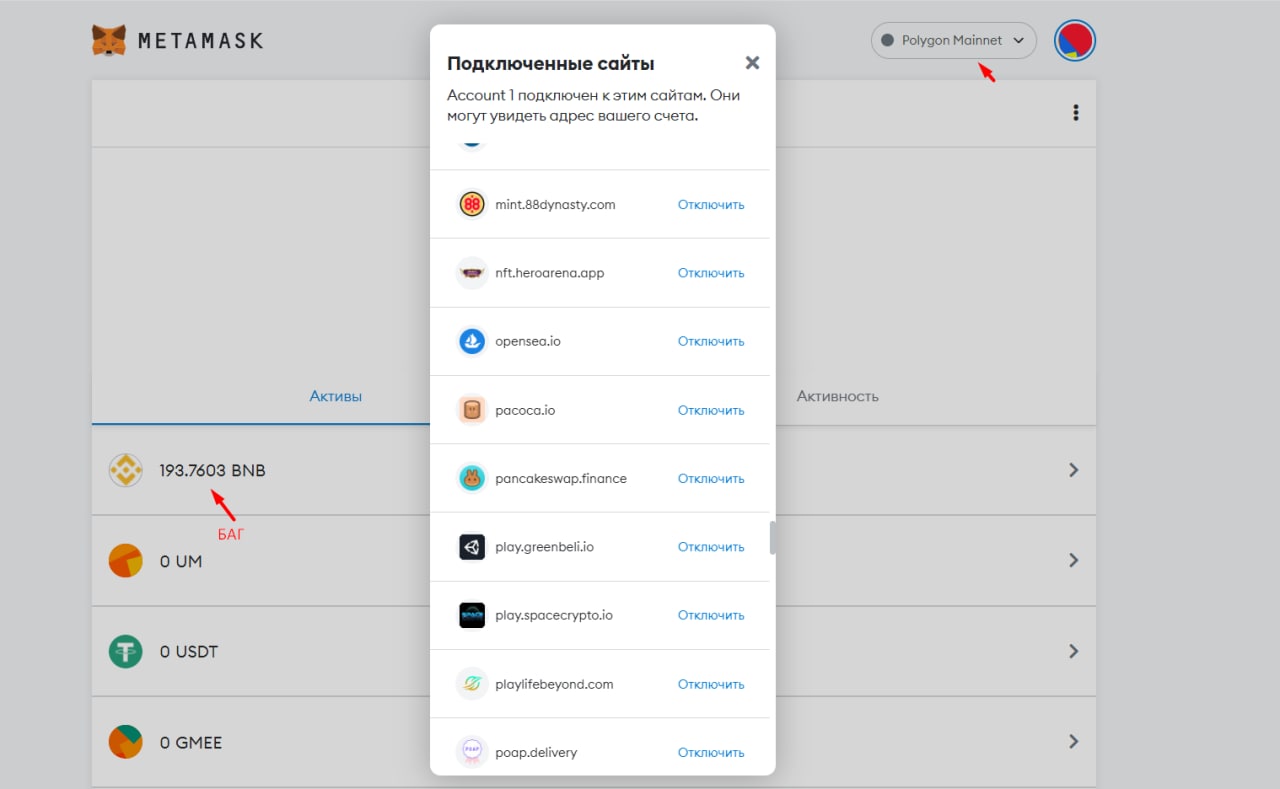The width and height of the screenshot is (1280, 789).
Task: Click the mint.88dynasty.com site icon
Action: [x=472, y=204]
